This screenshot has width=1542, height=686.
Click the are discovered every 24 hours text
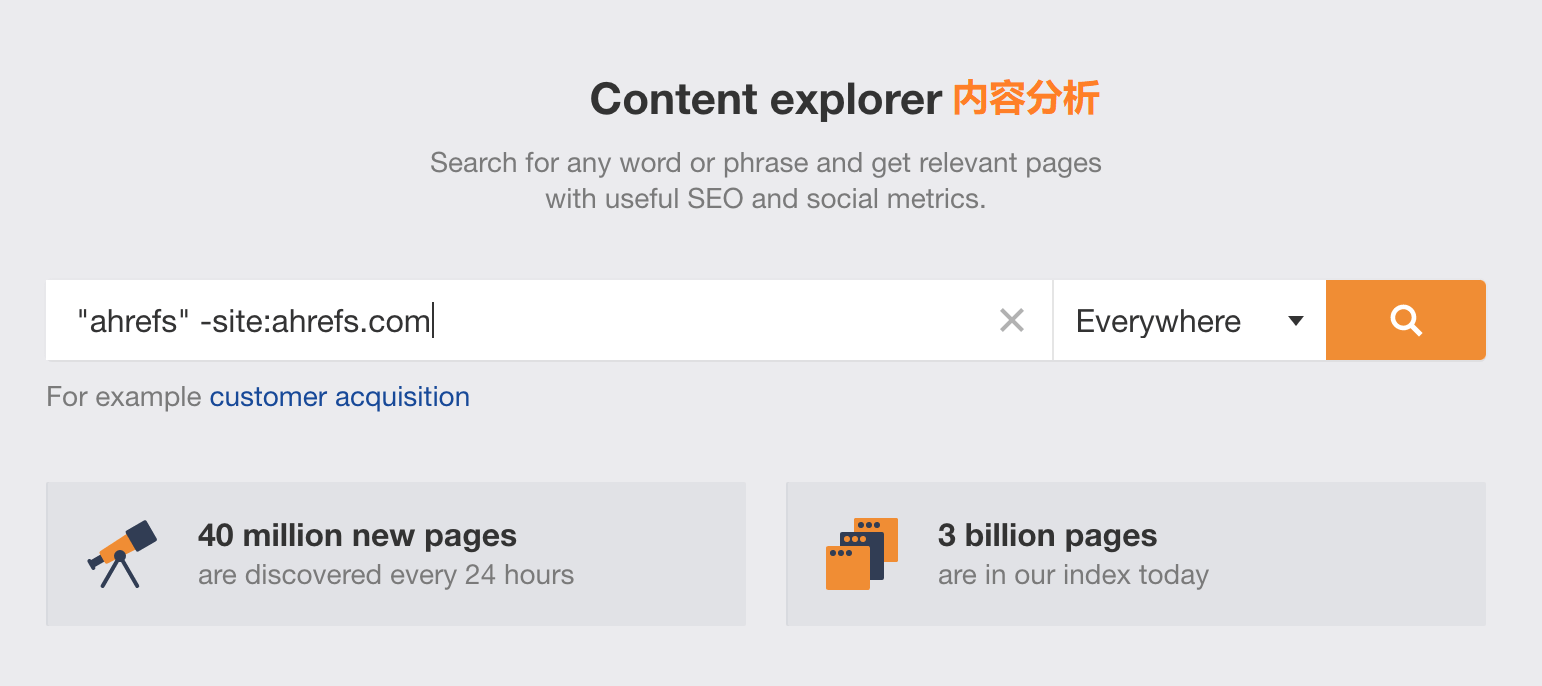pos(386,575)
